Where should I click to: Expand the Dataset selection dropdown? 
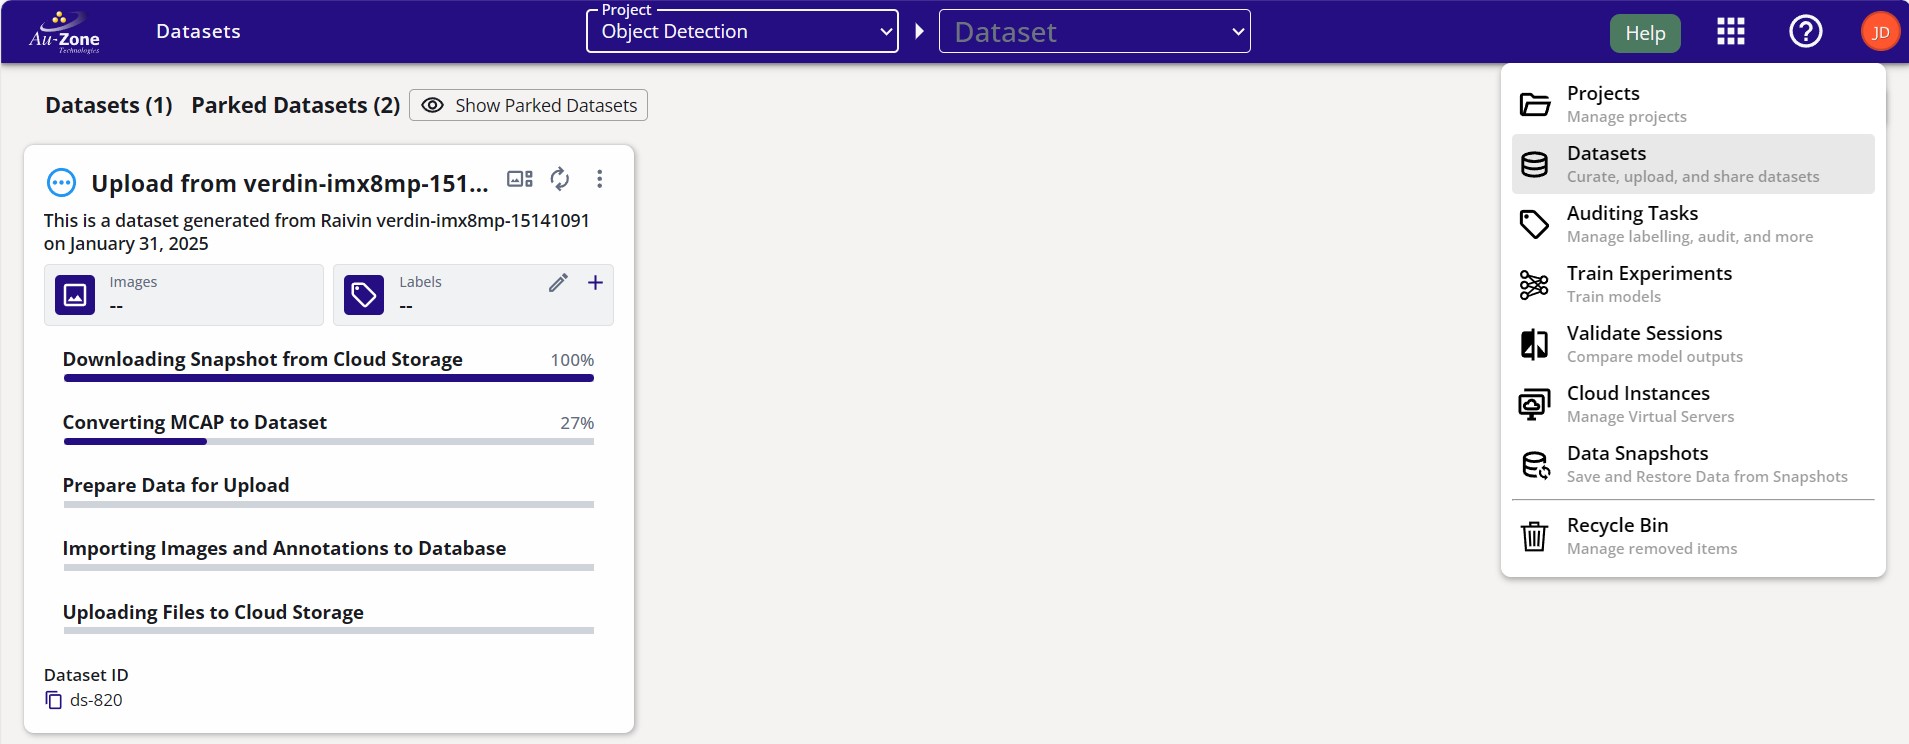pos(1094,32)
